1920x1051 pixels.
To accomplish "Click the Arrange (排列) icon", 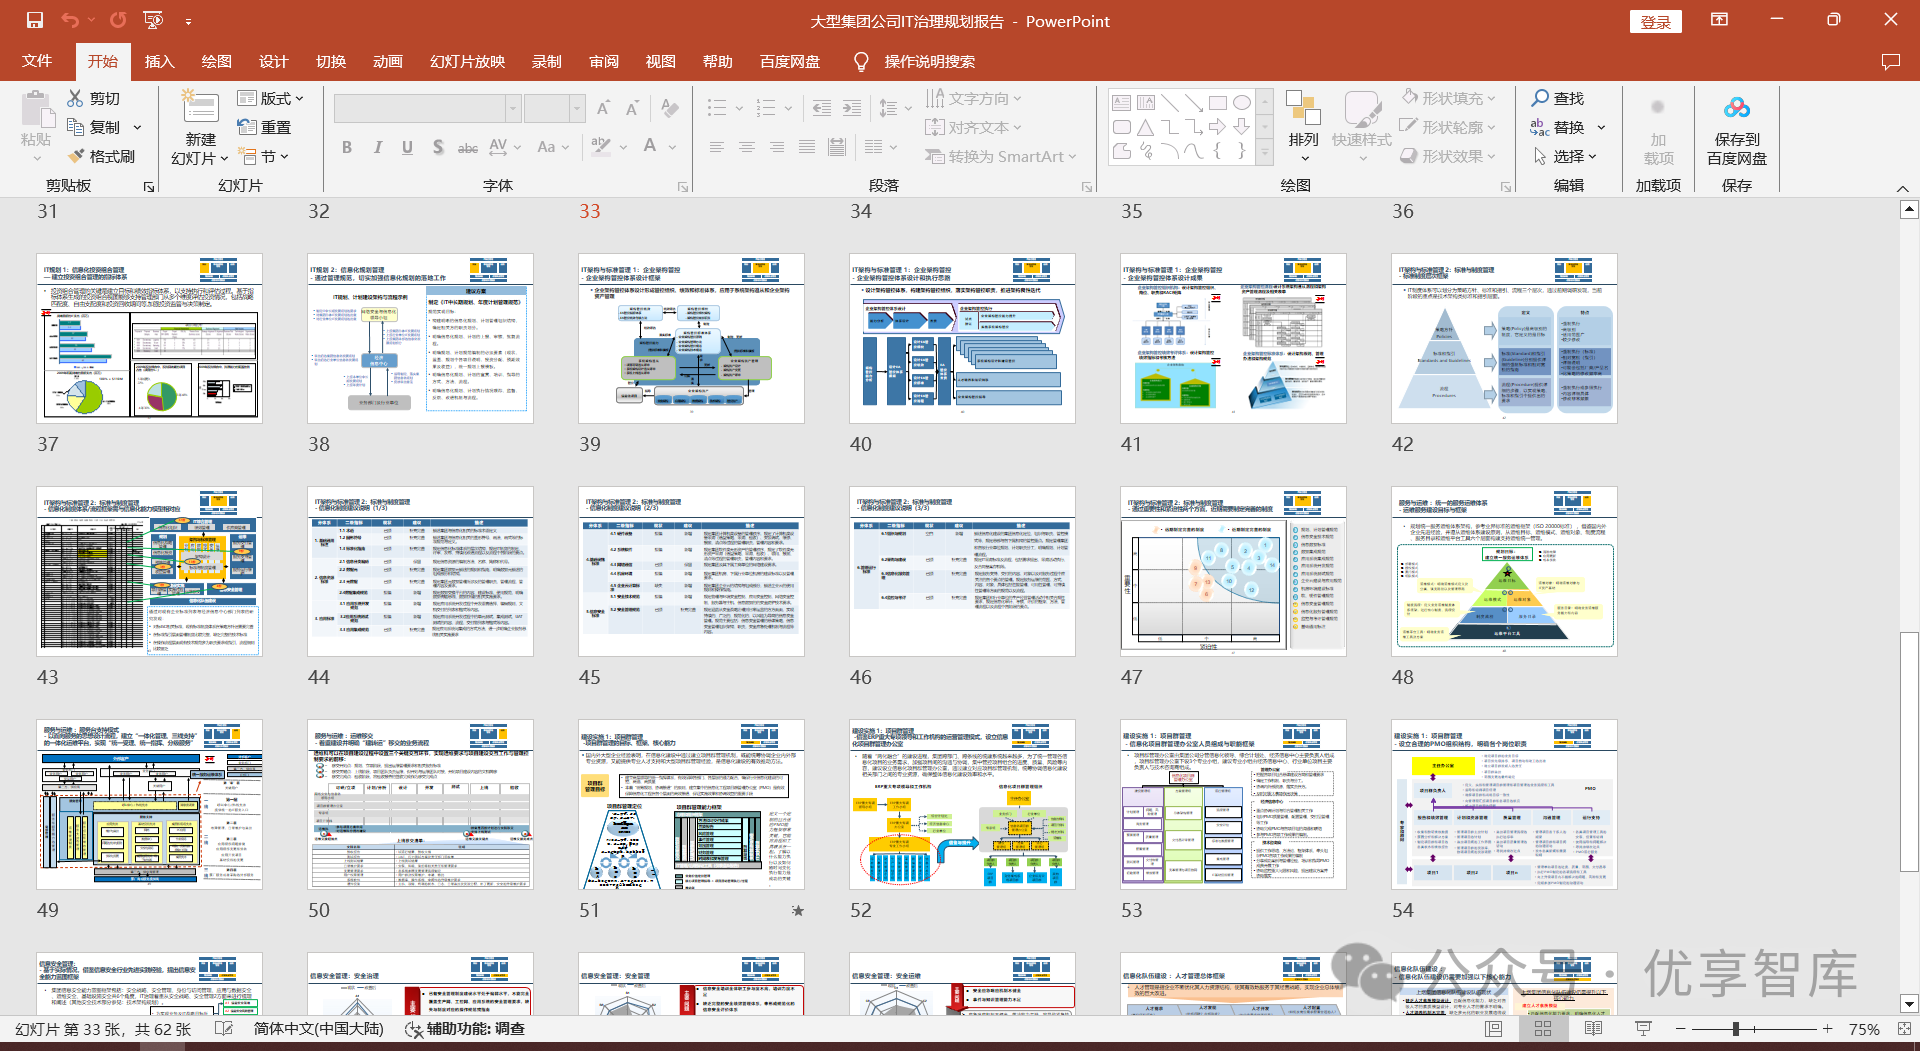I will (1303, 108).
